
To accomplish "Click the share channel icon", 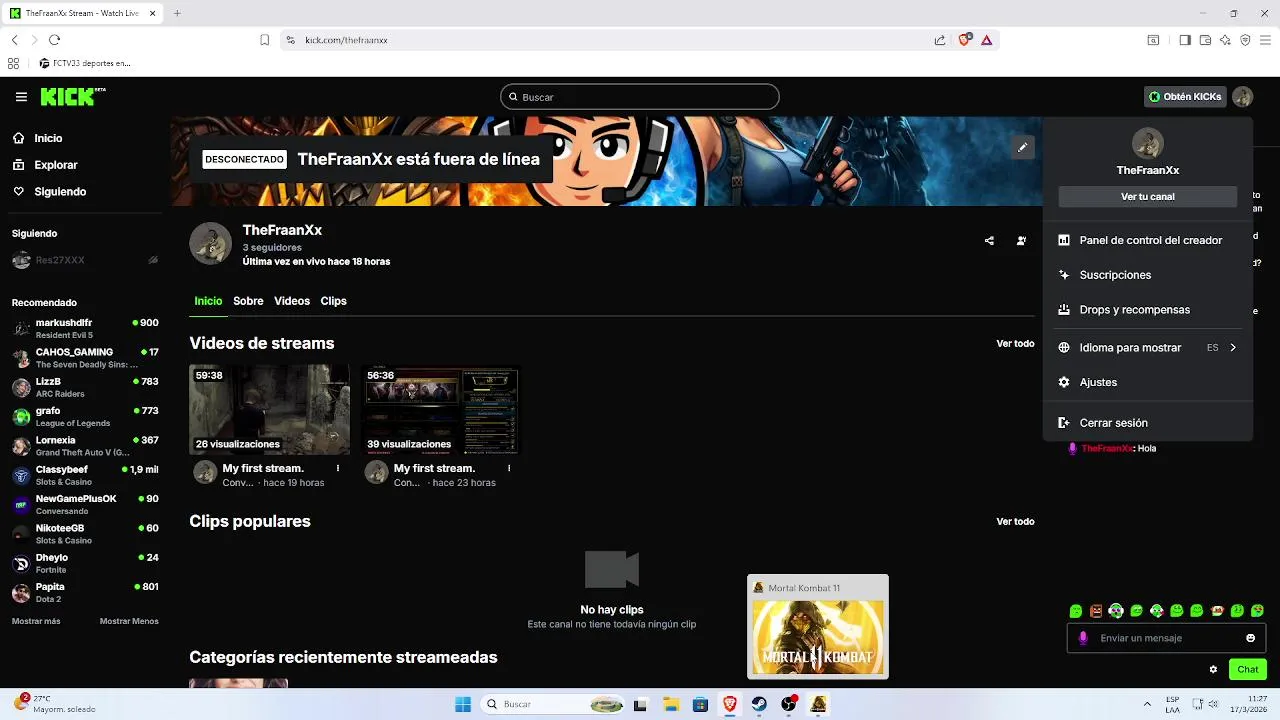I will (x=989, y=241).
